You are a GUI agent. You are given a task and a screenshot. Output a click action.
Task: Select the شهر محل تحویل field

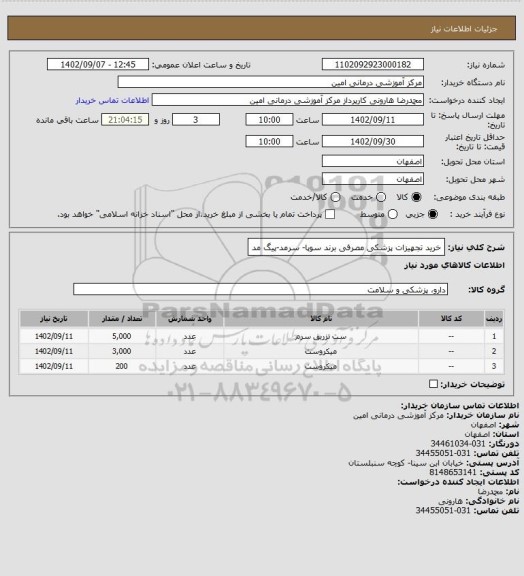pos(373,179)
